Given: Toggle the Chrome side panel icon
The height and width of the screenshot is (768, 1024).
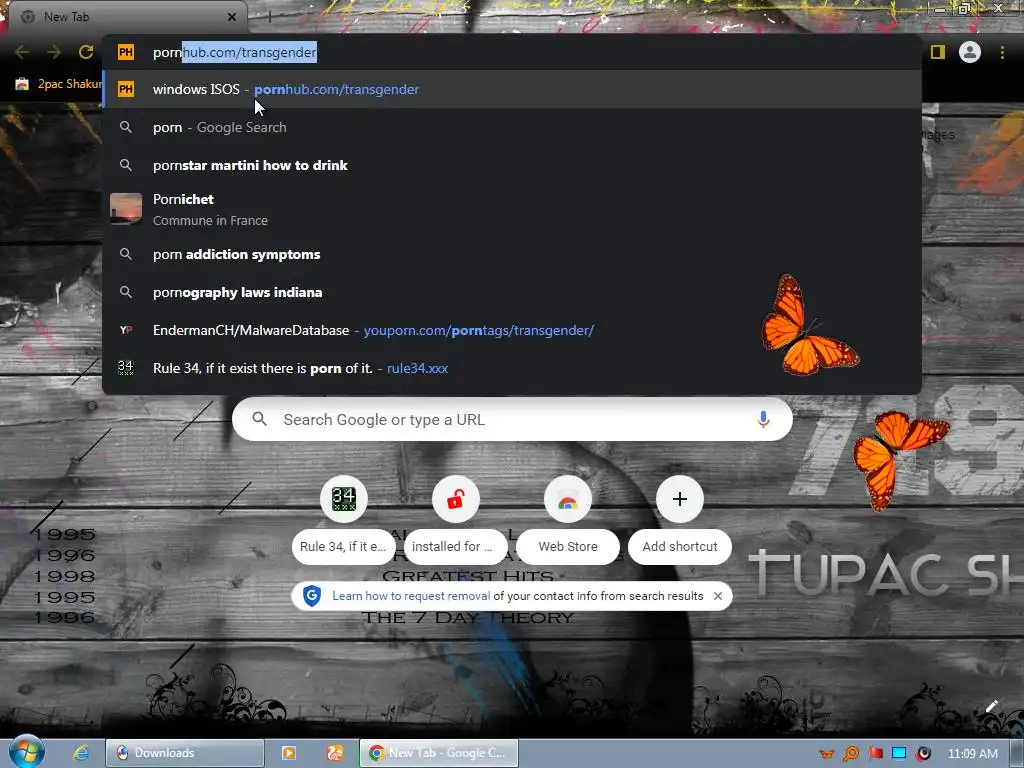Looking at the screenshot, I should point(938,52).
